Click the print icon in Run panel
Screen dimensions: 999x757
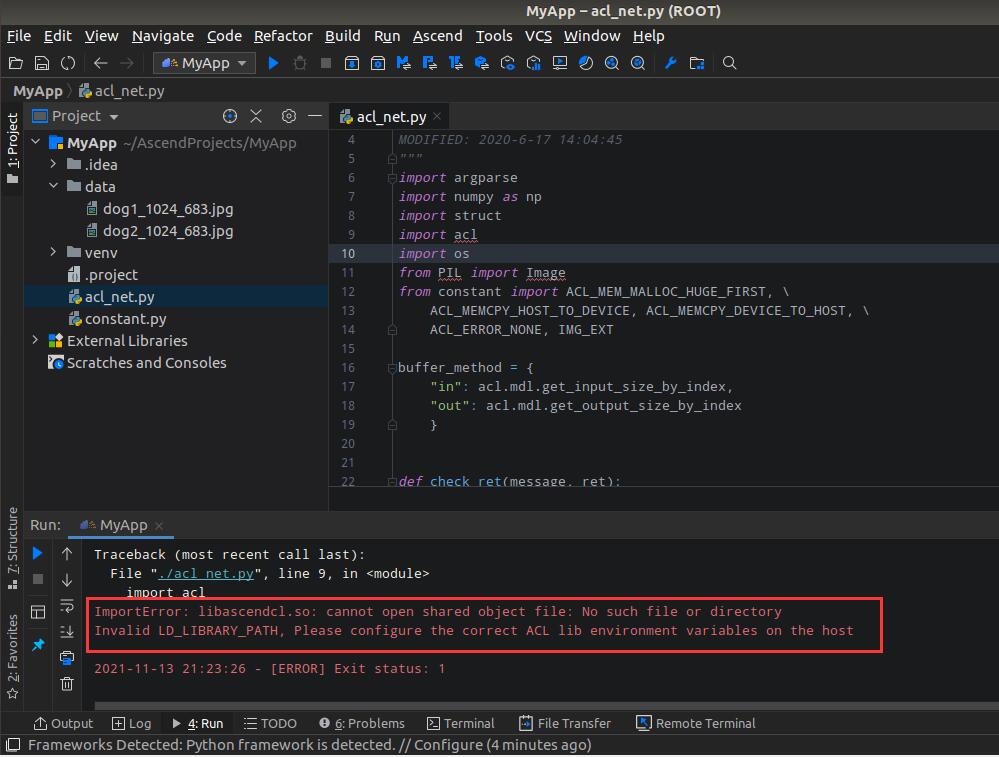coord(67,658)
